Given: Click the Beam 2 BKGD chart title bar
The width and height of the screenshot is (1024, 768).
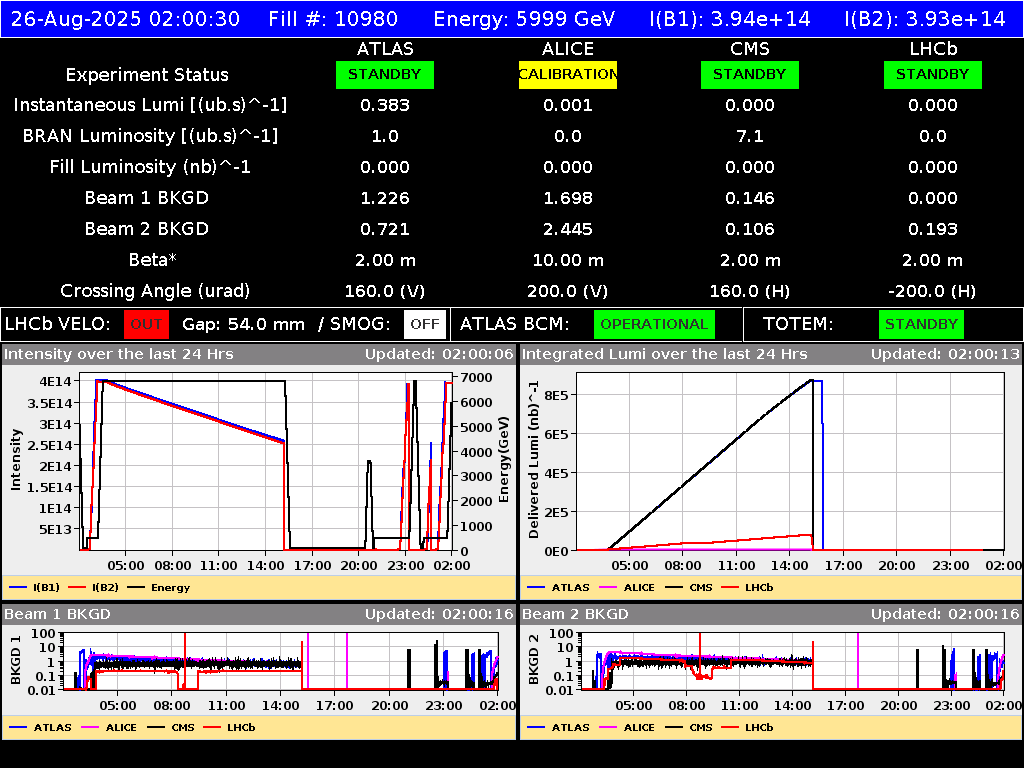Looking at the screenshot, I should tap(771, 614).
